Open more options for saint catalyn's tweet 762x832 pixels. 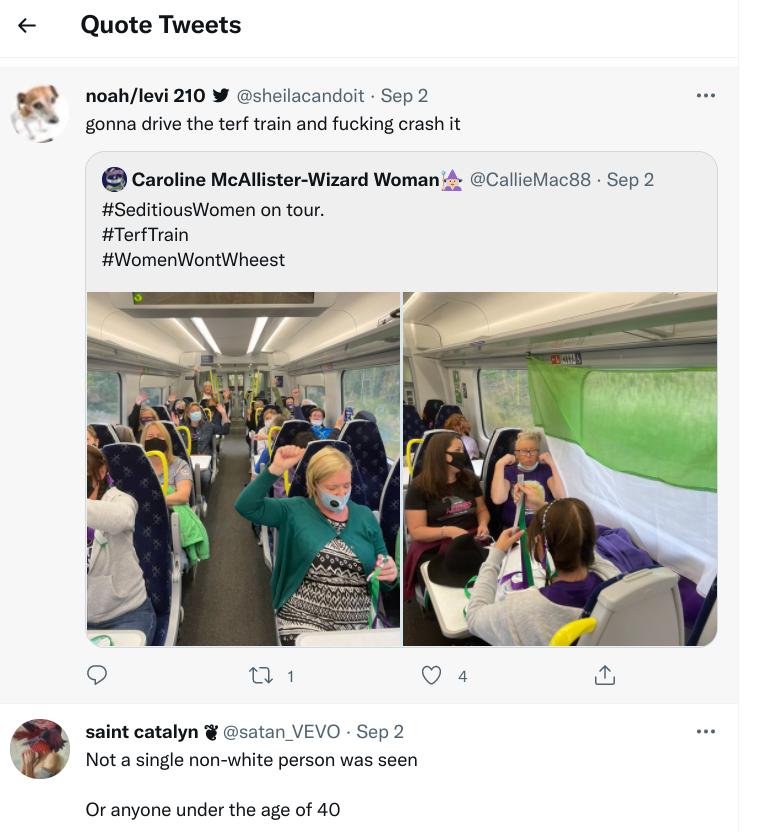pos(705,732)
